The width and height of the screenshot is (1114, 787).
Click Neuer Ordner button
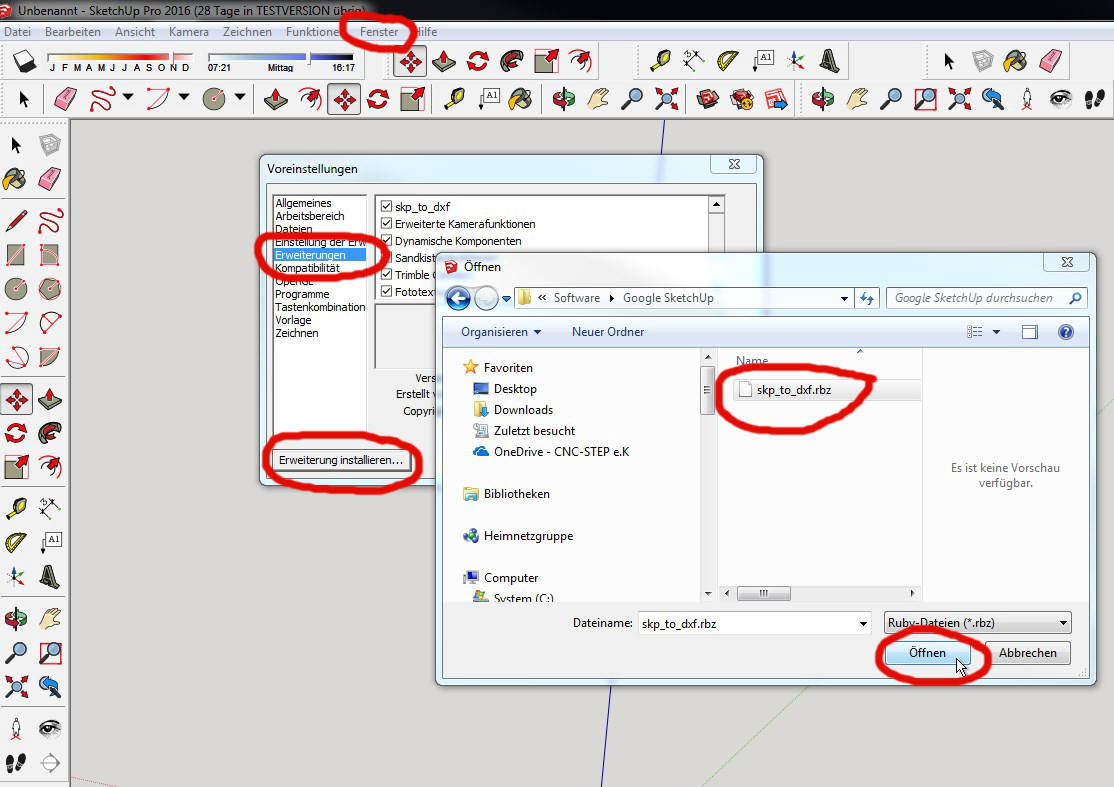[608, 332]
